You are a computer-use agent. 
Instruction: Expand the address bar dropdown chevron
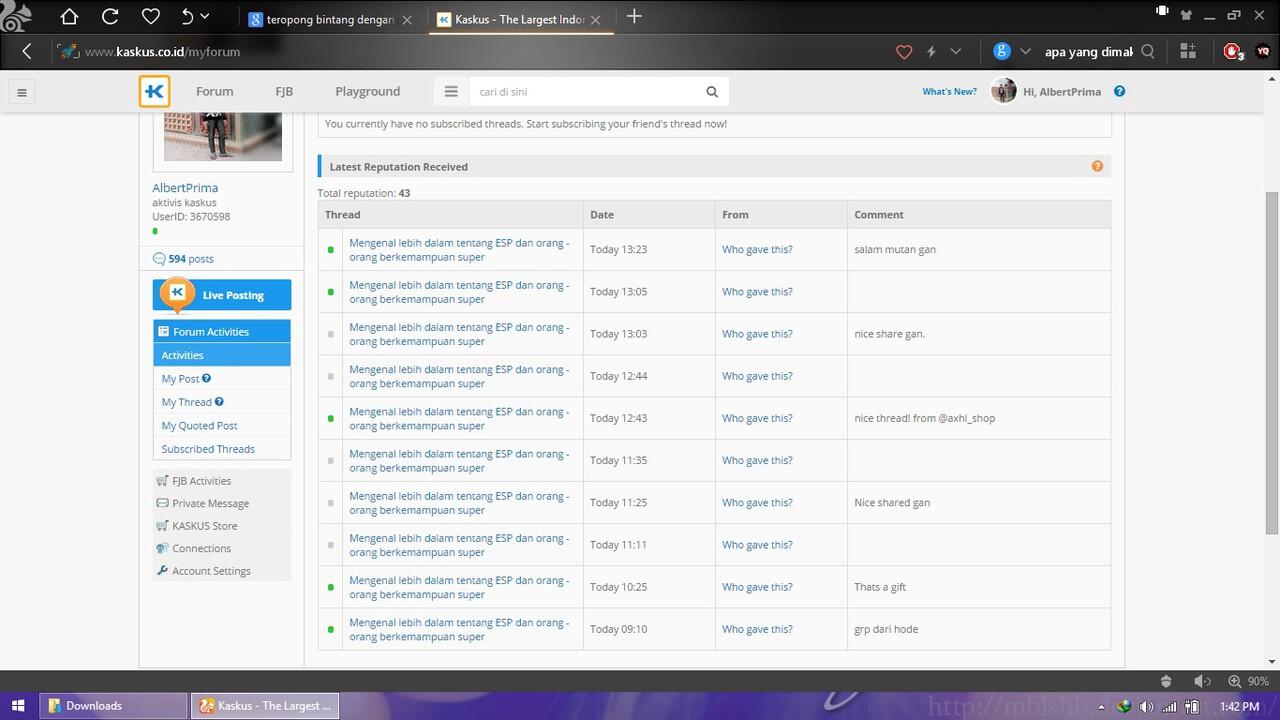956,51
